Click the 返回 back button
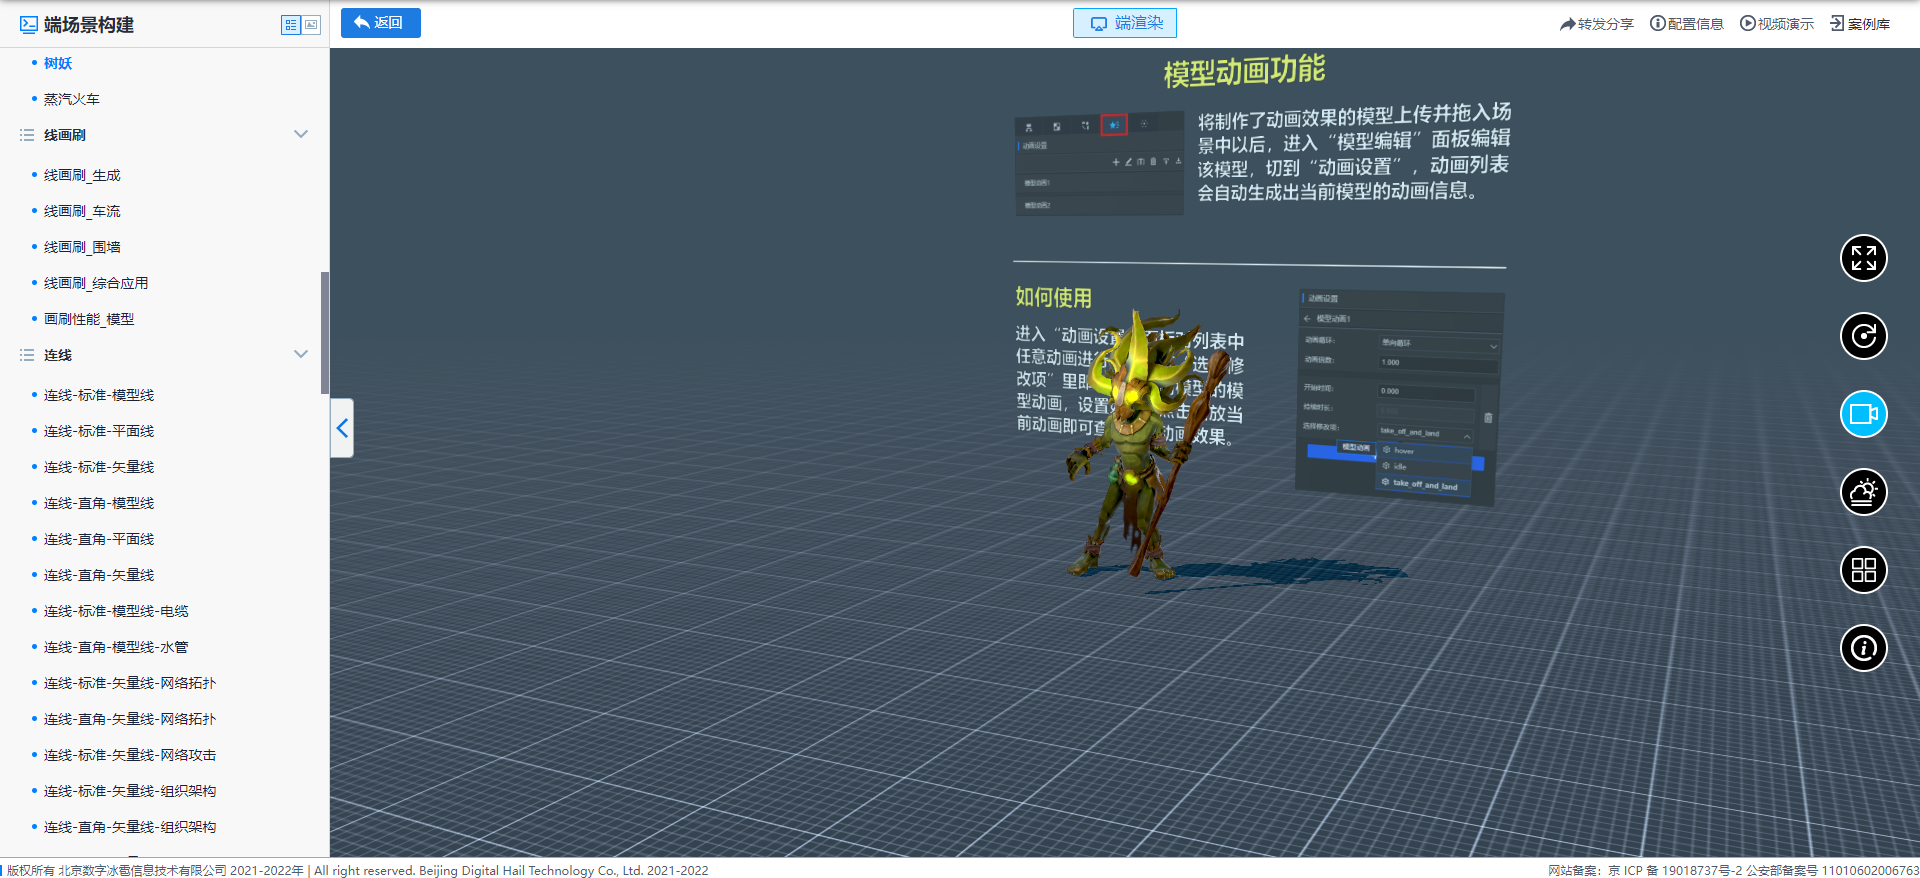 click(x=380, y=23)
